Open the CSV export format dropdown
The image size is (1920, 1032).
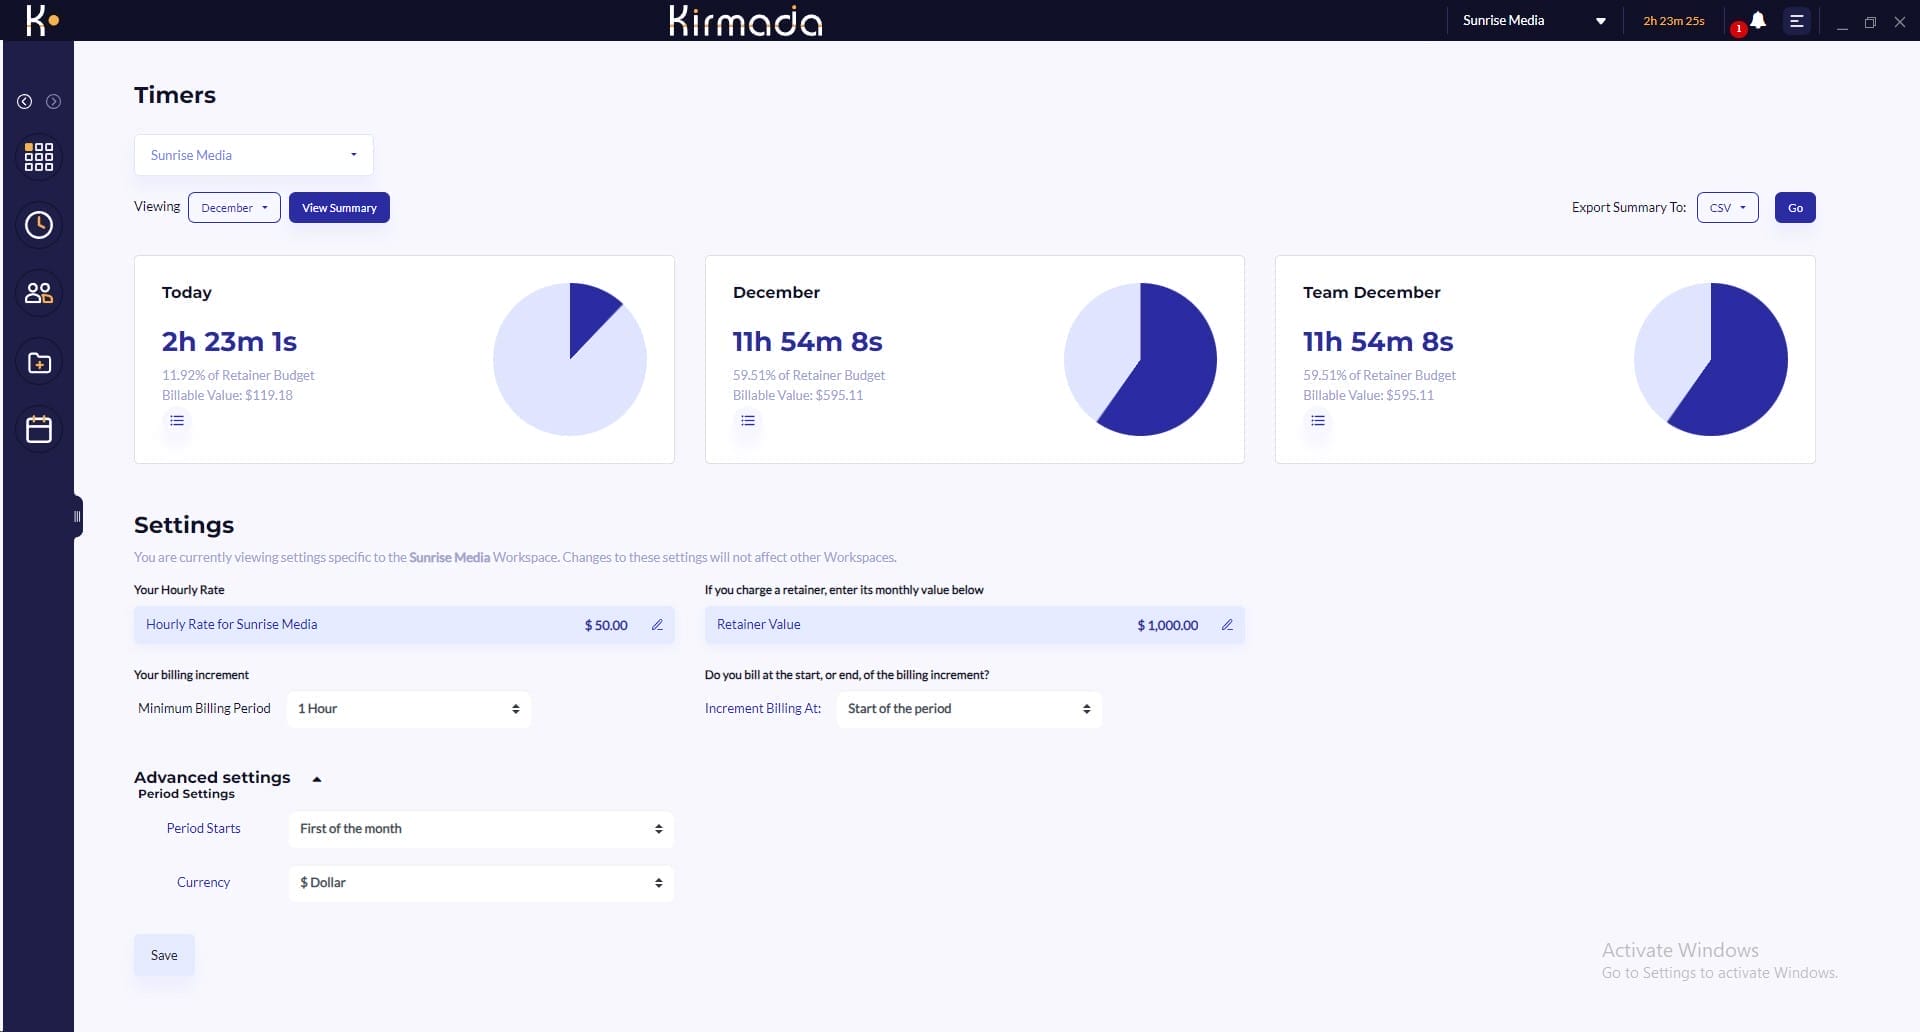1727,208
